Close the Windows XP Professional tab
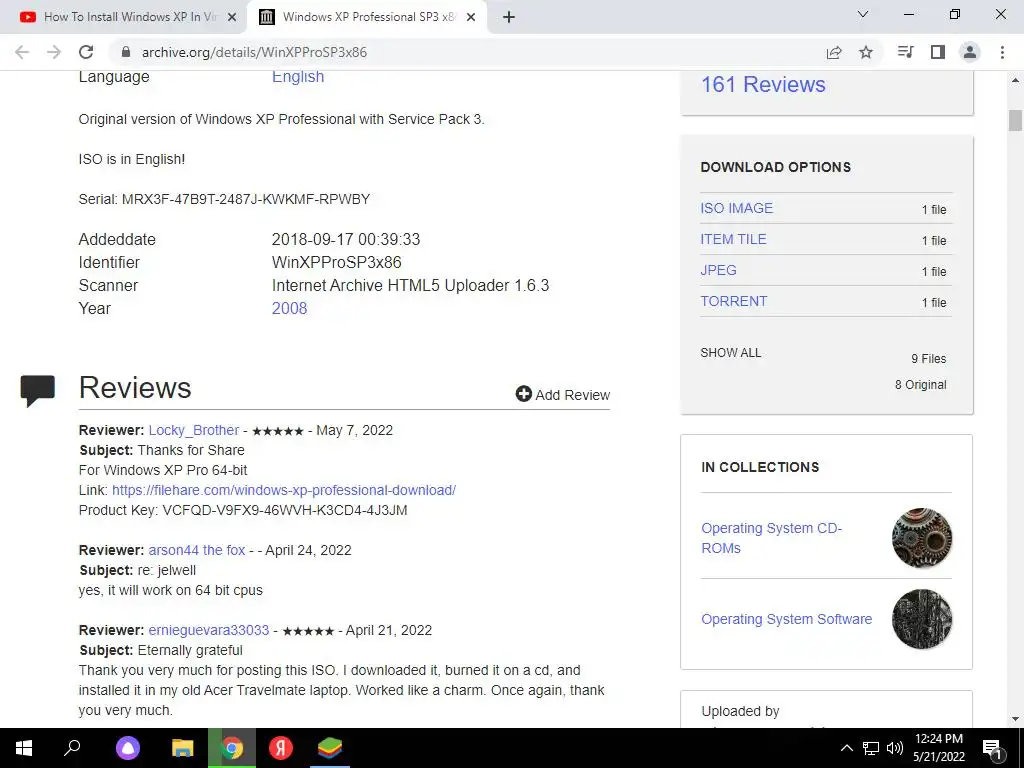Viewport: 1024px width, 768px height. (471, 18)
